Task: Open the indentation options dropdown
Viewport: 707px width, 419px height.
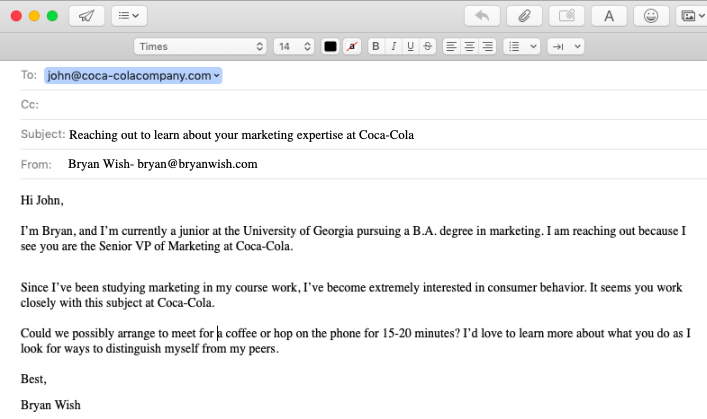Action: tap(566, 46)
